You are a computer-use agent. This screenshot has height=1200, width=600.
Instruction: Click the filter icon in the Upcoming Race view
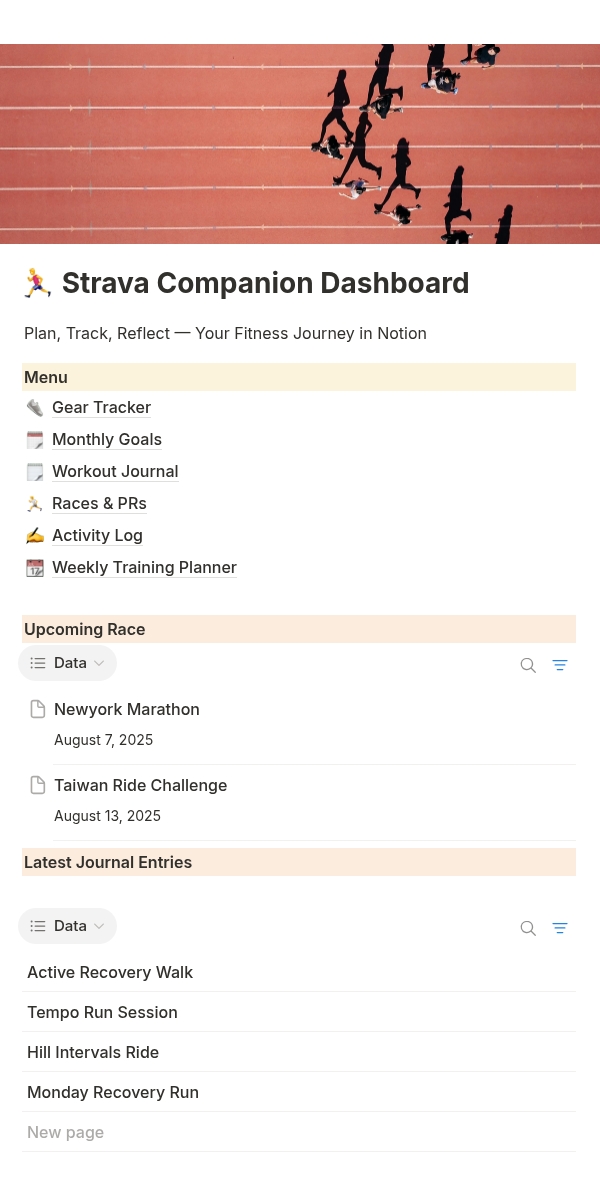(560, 665)
